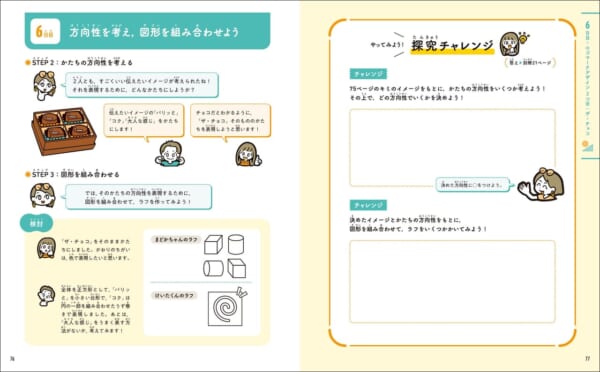
Task: Click the STEP 2 orange bullet heading
Action: 79,62
